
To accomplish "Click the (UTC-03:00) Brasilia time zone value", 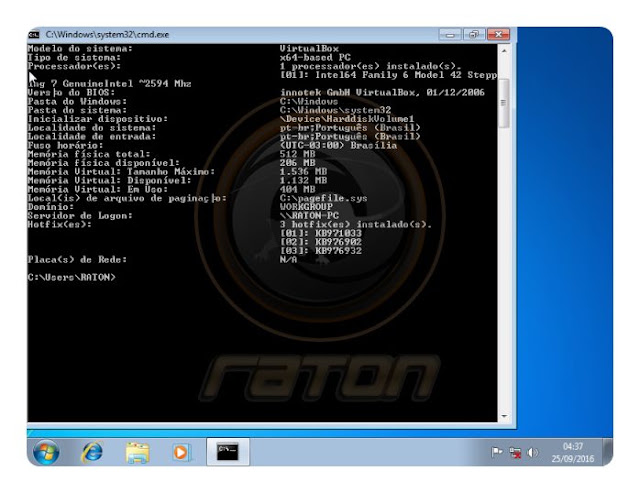I will click(x=338, y=145).
